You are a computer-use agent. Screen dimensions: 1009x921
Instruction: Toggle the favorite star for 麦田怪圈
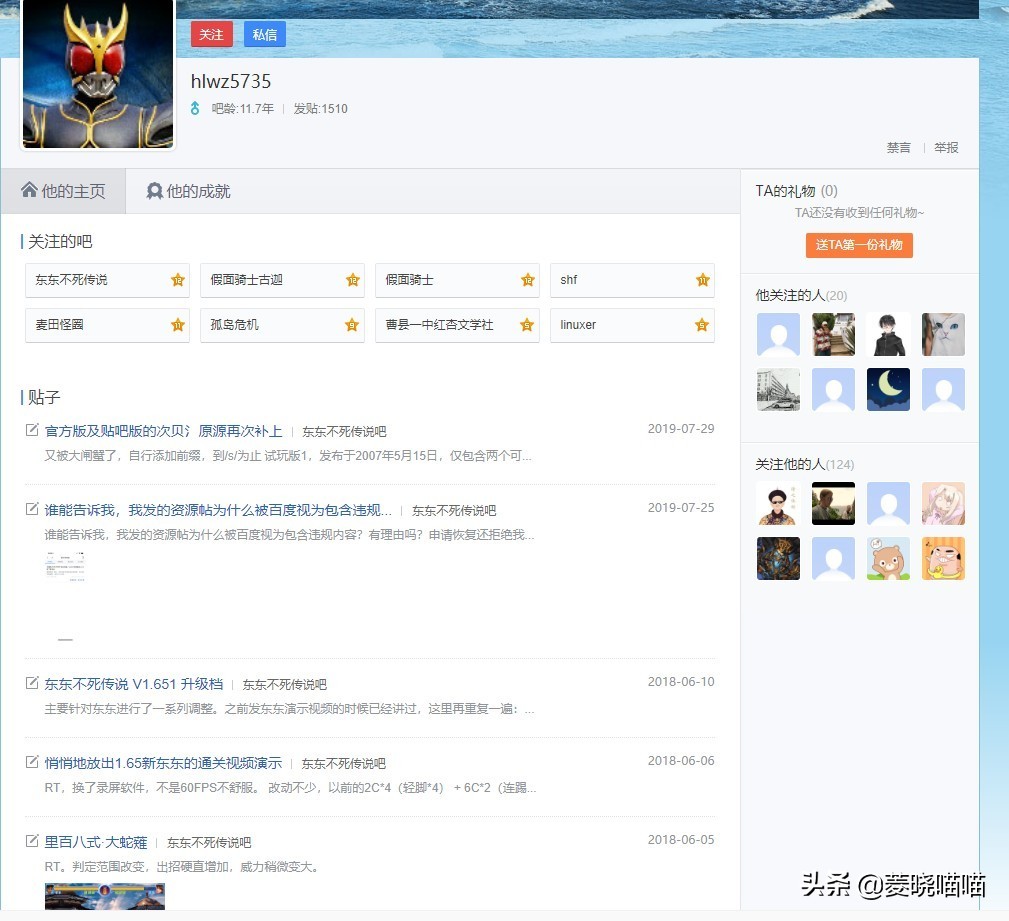(x=178, y=325)
